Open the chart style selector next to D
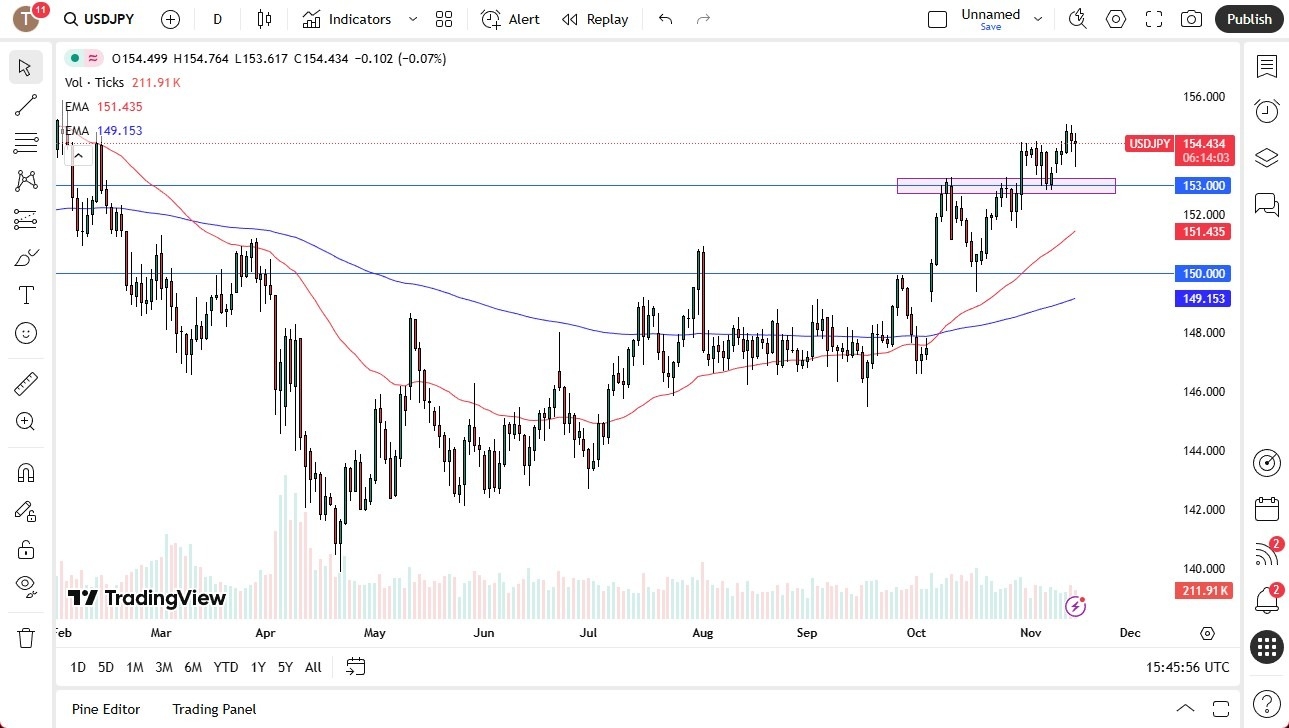1289x728 pixels. pos(263,18)
